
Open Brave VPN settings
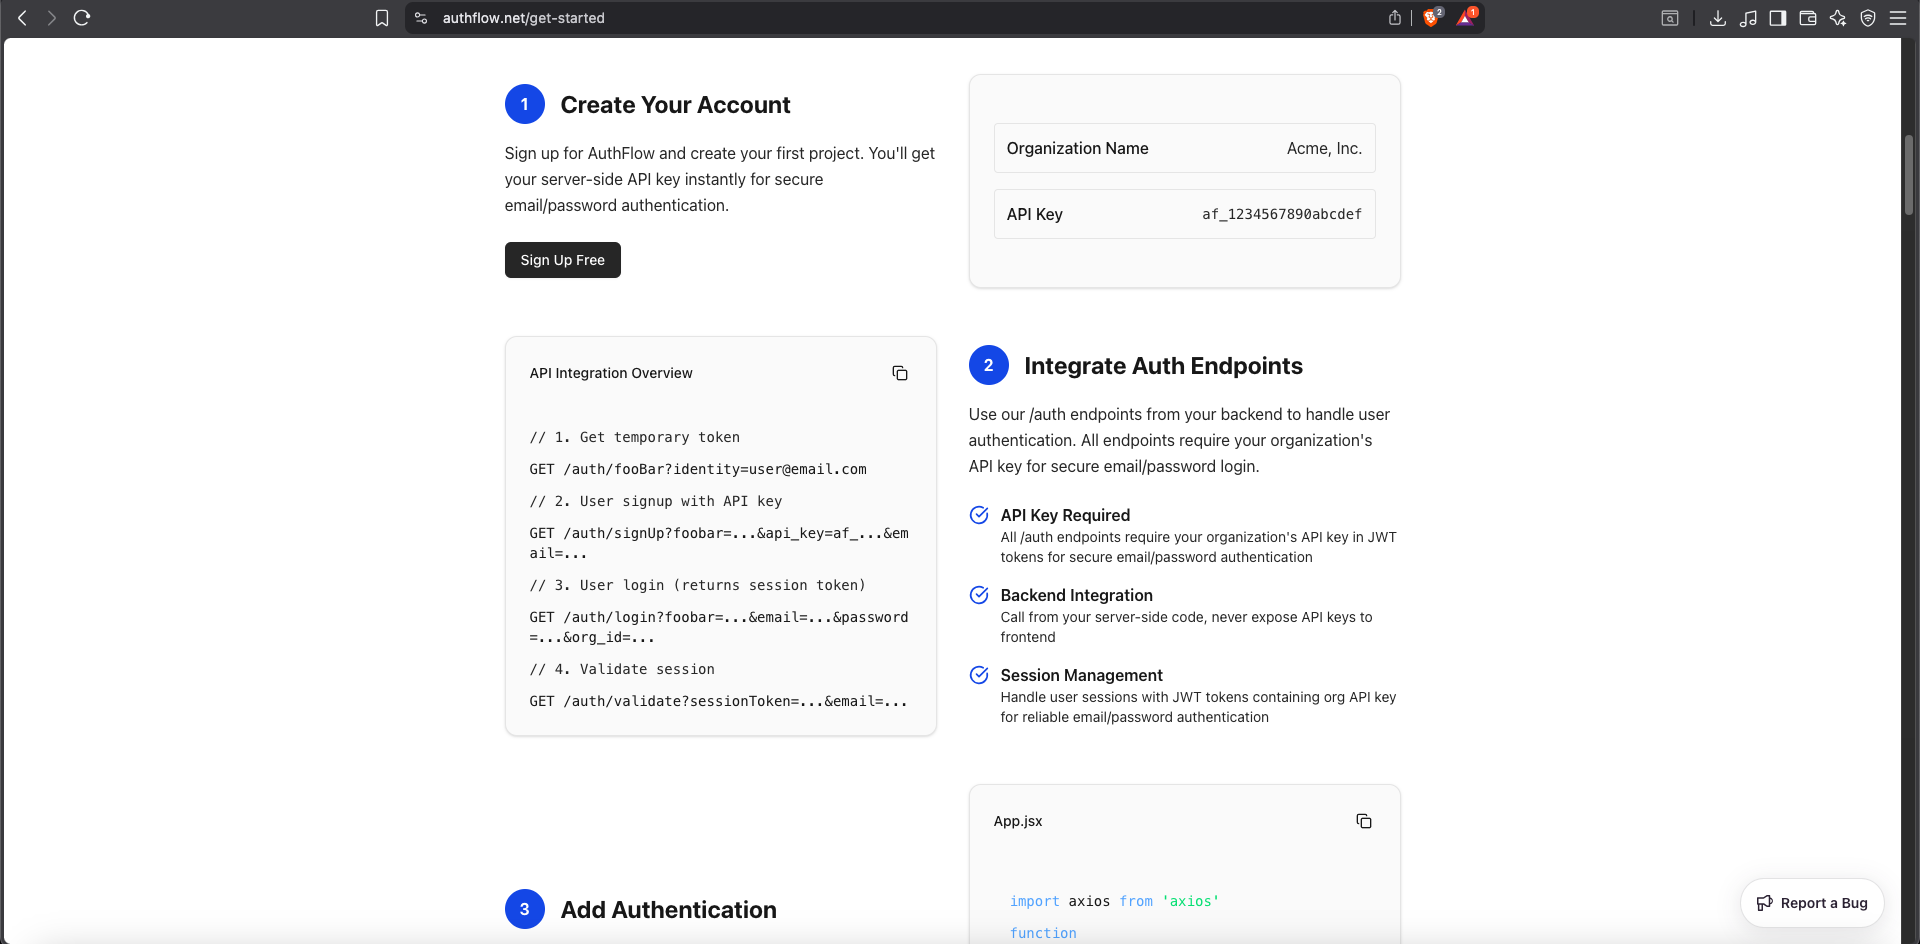click(x=1868, y=18)
